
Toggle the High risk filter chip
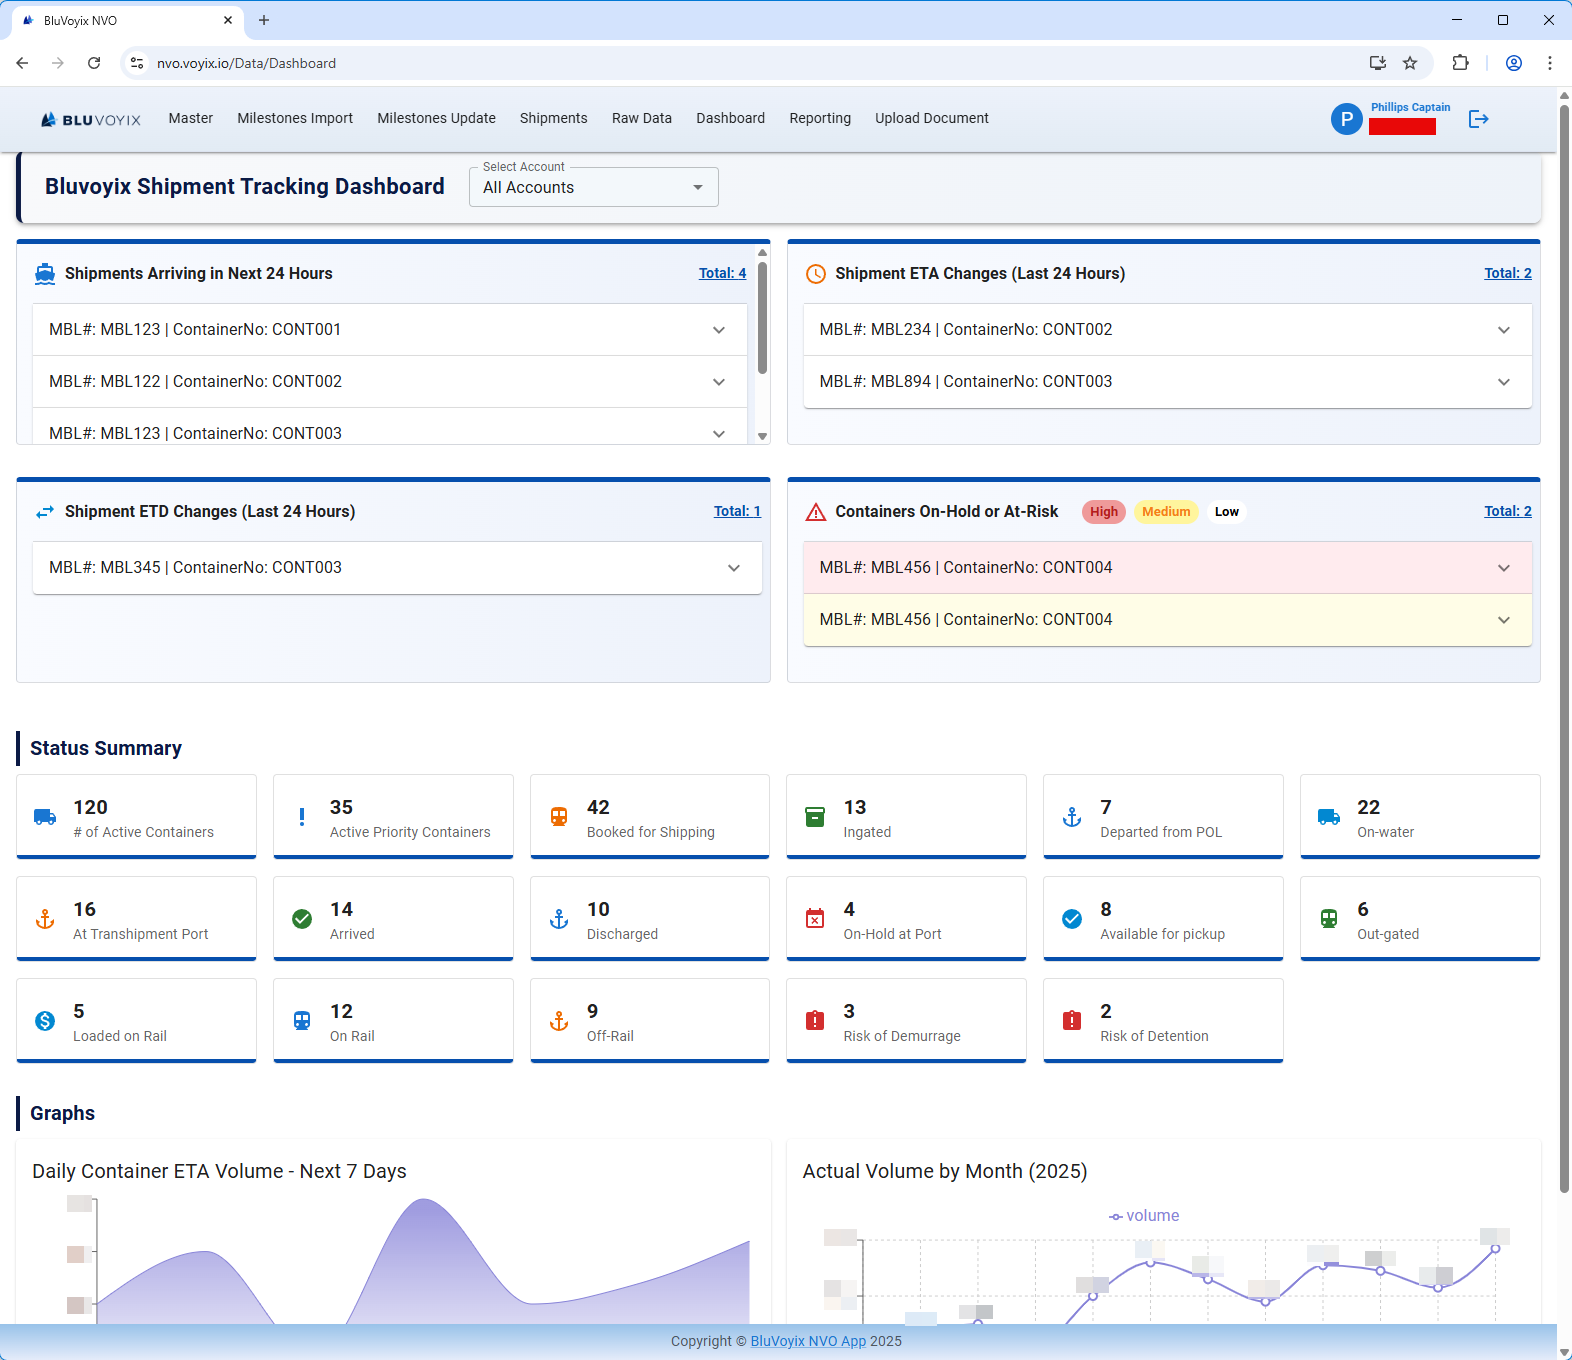coord(1103,512)
